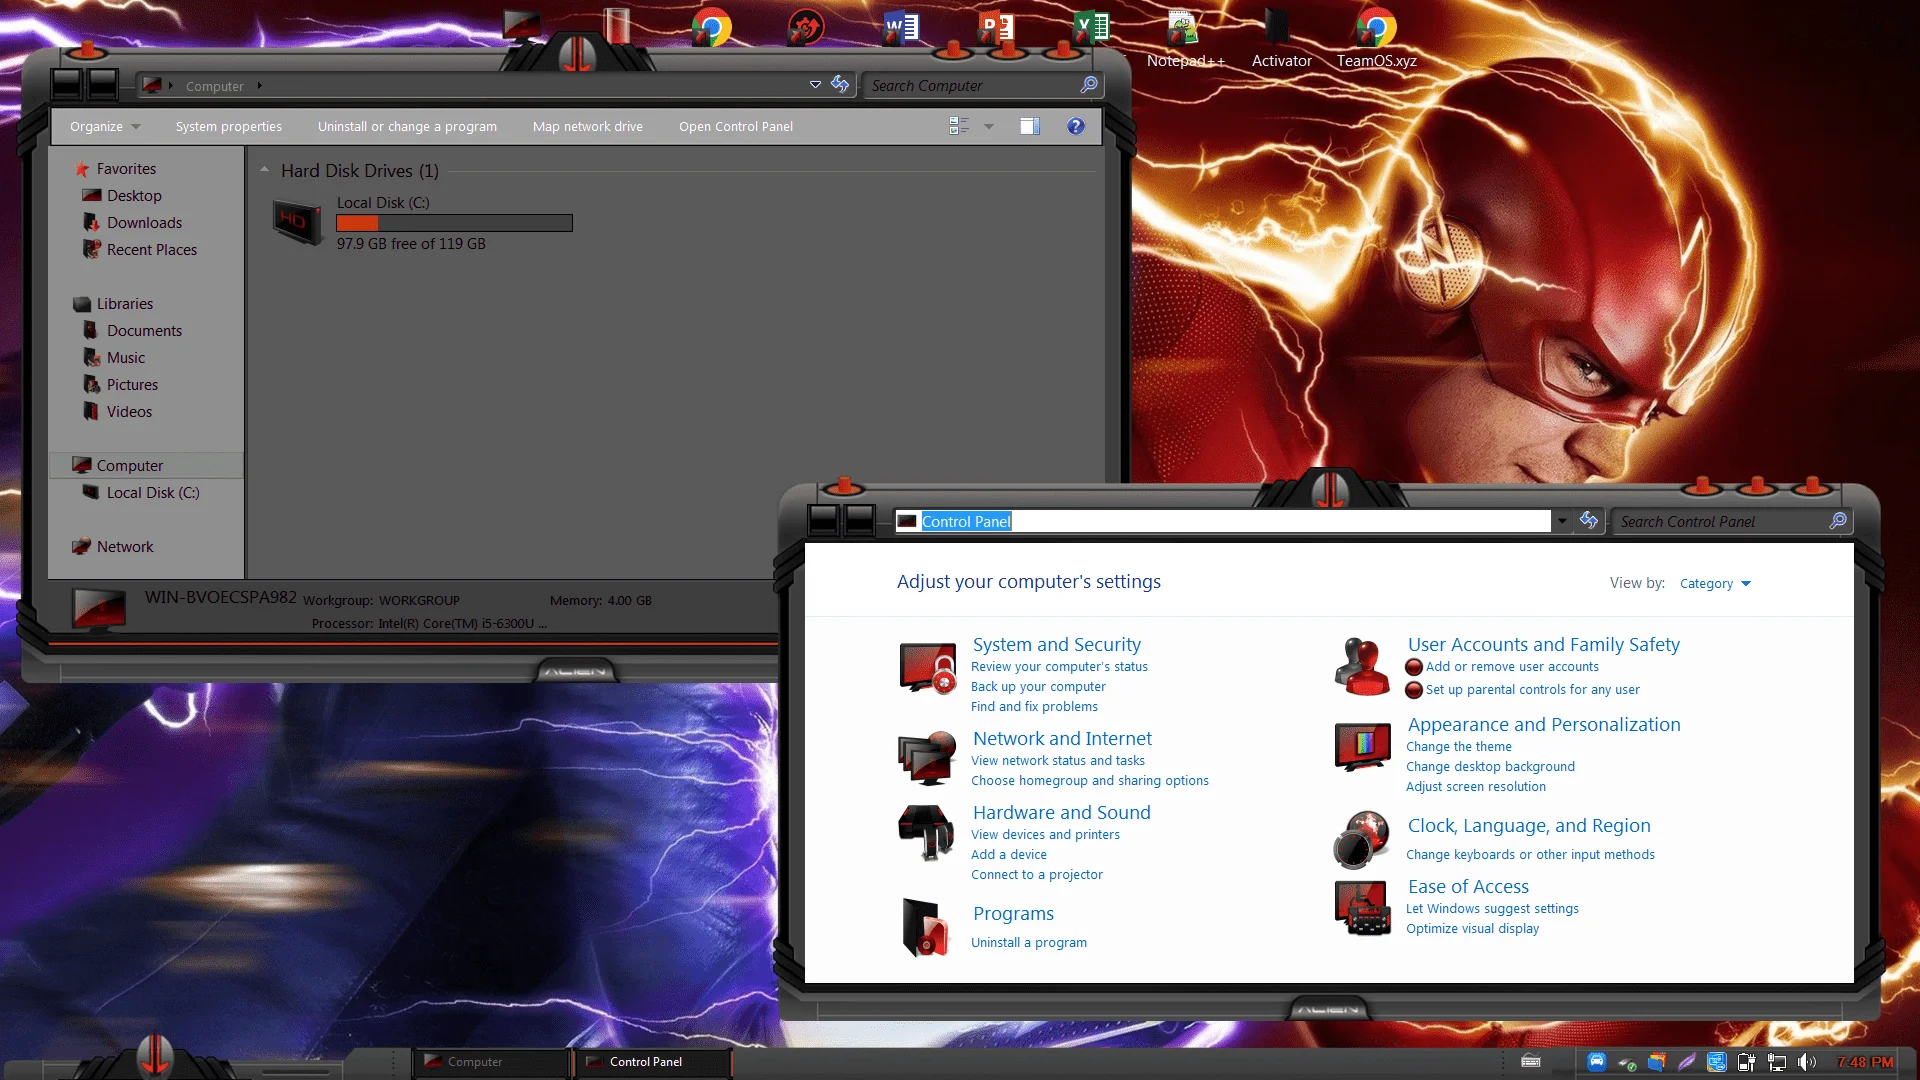Open the Word desktop shortcut

[901, 27]
